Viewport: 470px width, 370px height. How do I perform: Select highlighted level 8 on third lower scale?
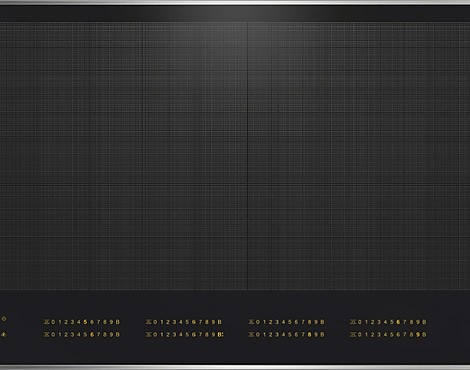(309, 334)
